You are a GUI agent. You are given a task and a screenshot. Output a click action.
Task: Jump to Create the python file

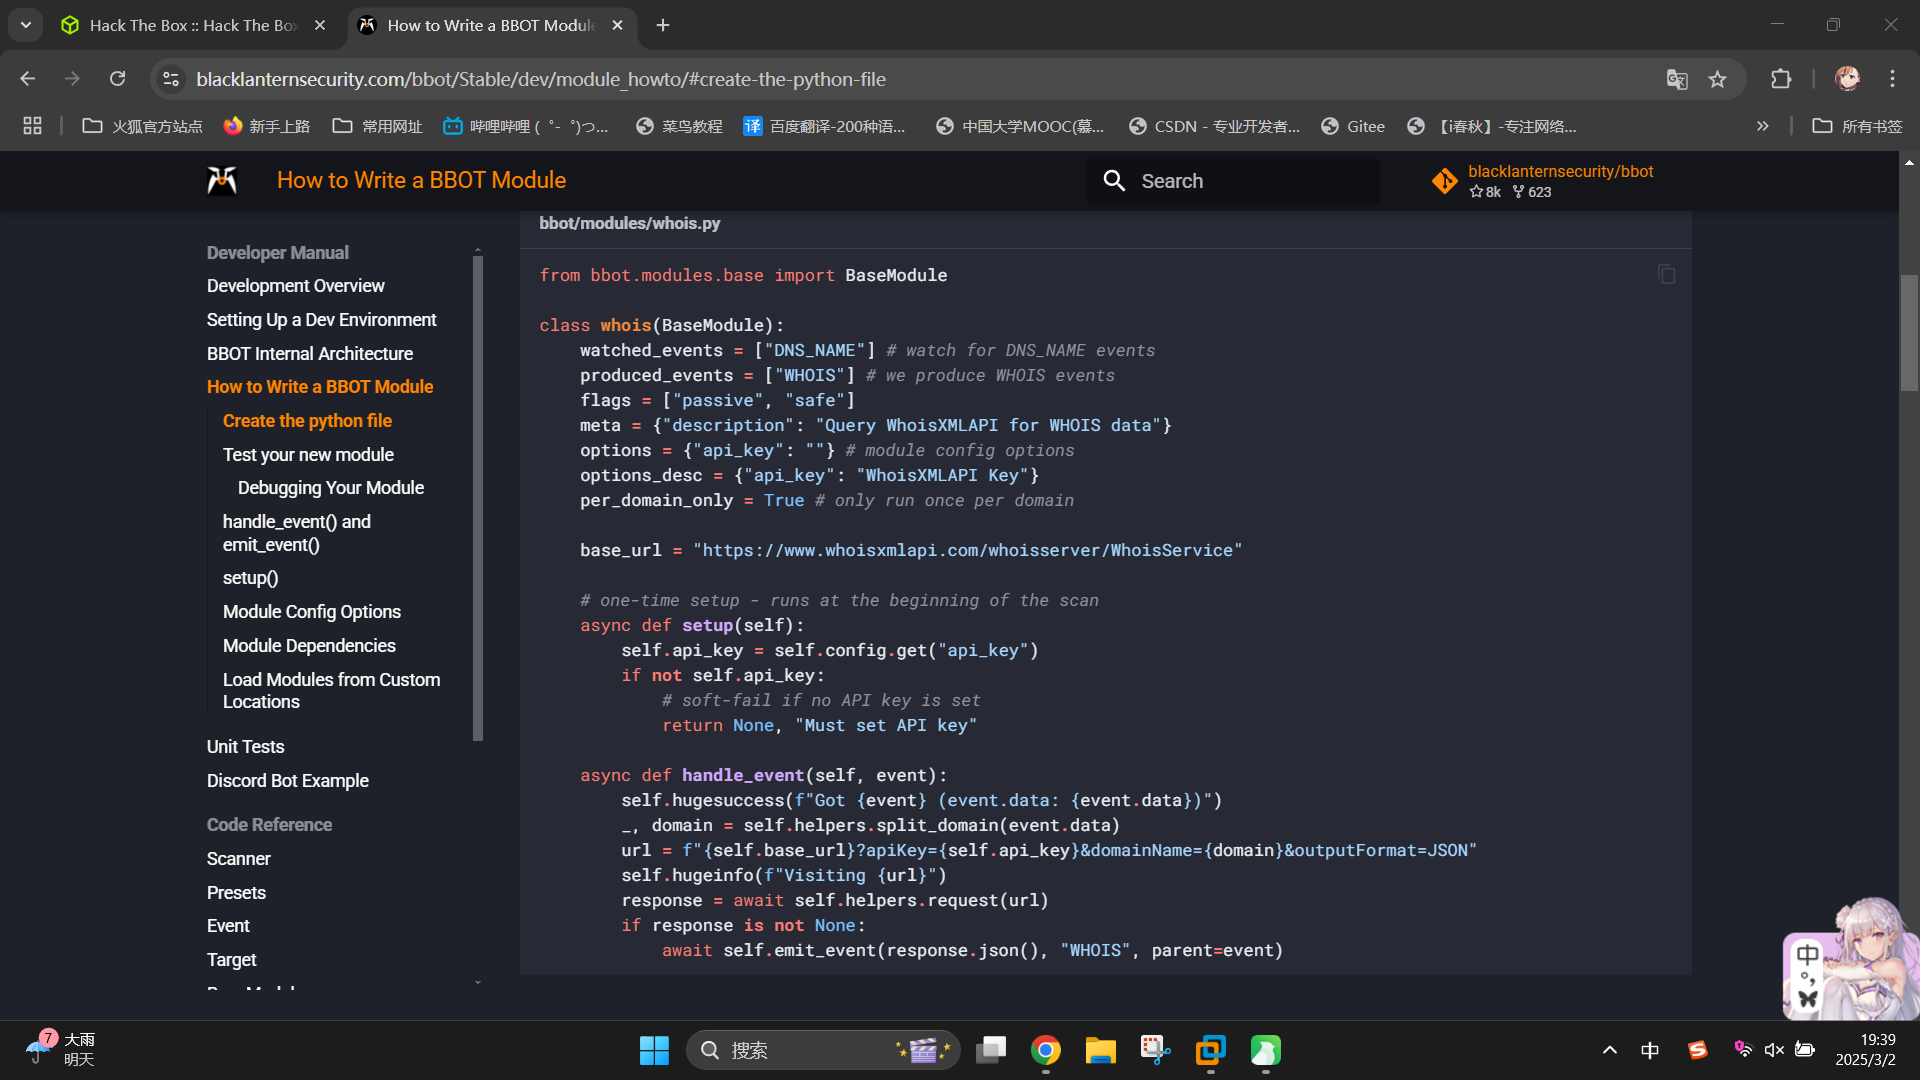[x=307, y=421]
